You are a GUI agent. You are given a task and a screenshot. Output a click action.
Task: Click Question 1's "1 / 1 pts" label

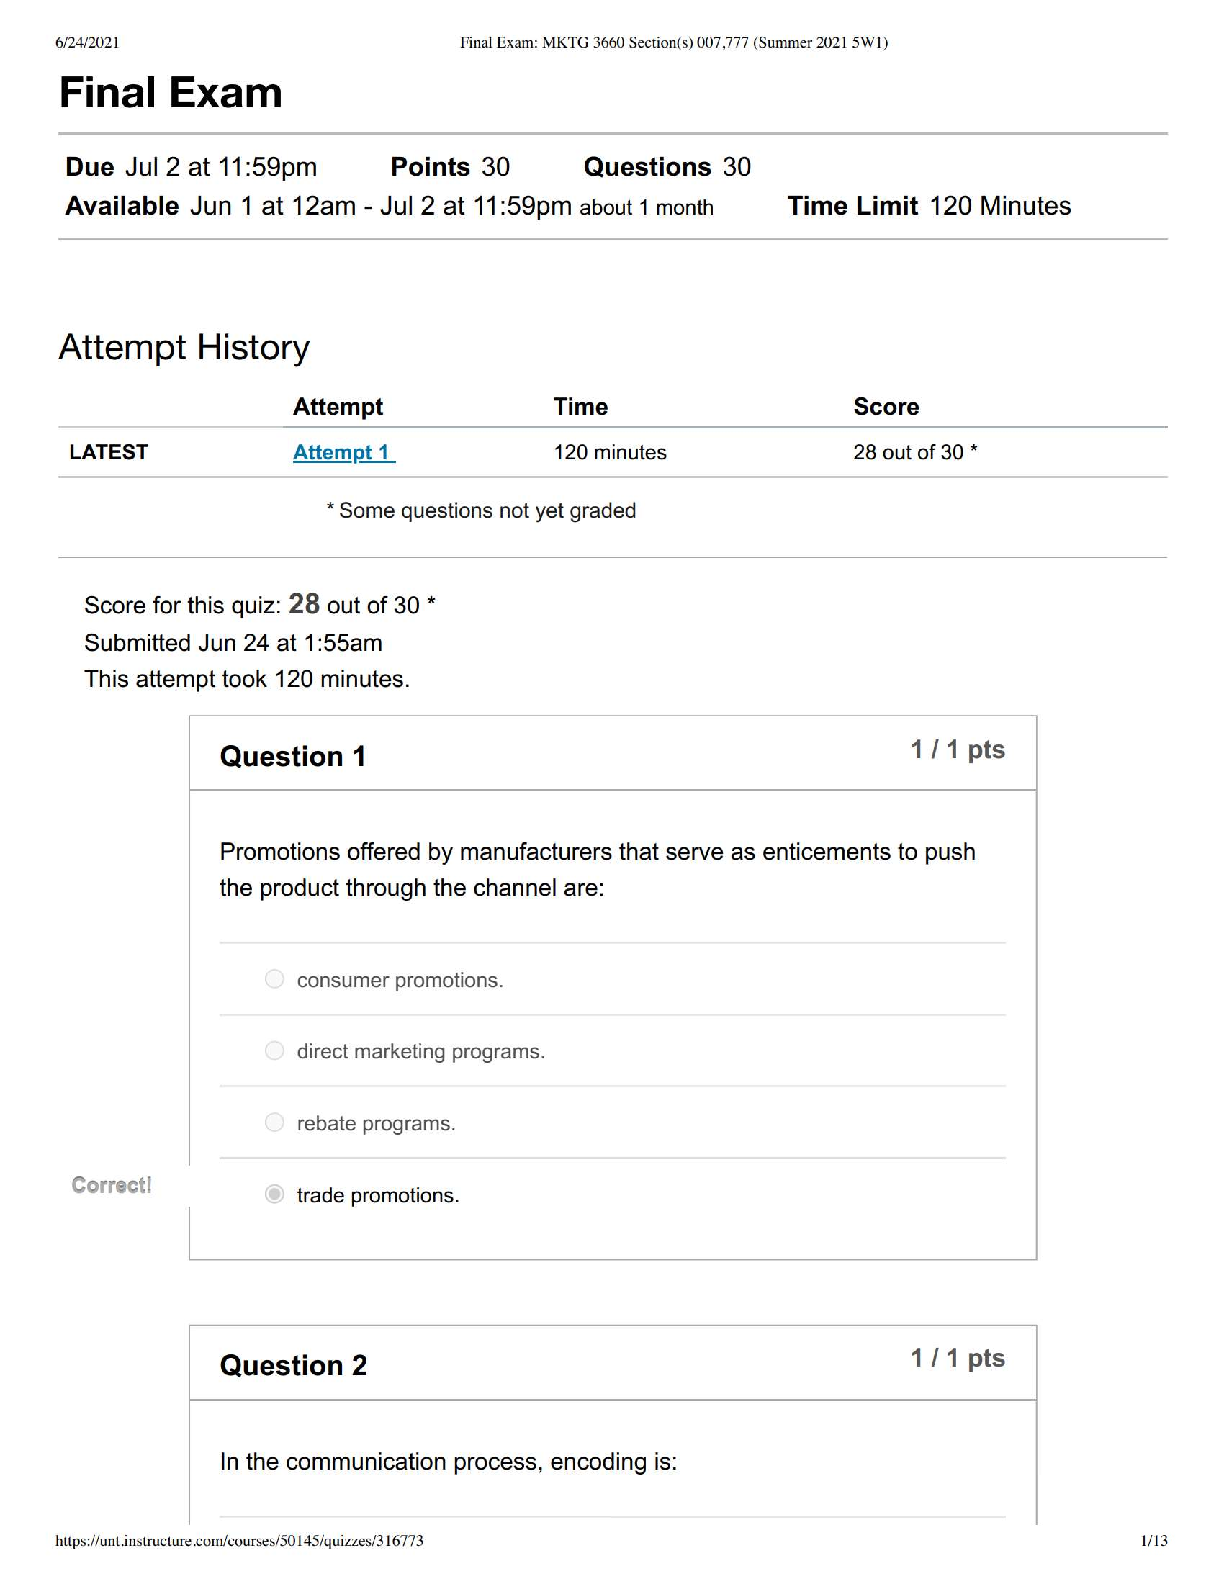coord(957,750)
